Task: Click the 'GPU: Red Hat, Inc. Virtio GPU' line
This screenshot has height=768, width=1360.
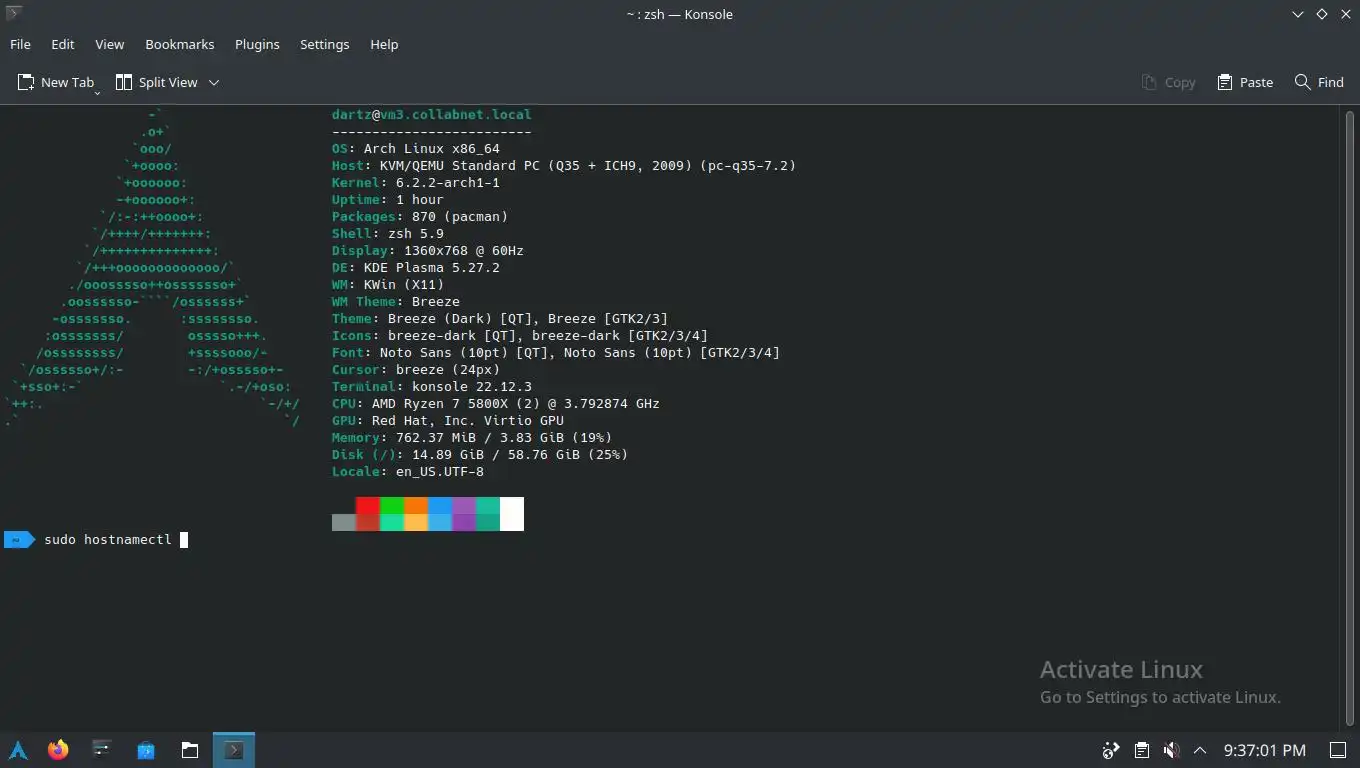Action: coord(448,421)
